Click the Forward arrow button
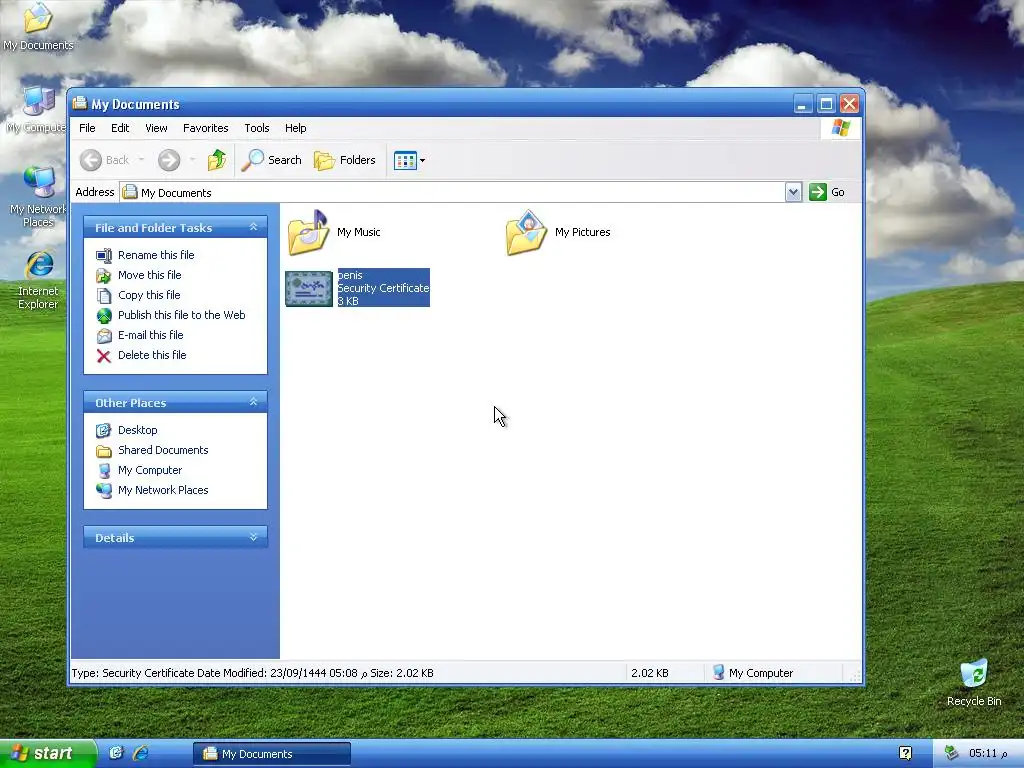Screen dimensions: 1024x768 [169, 160]
